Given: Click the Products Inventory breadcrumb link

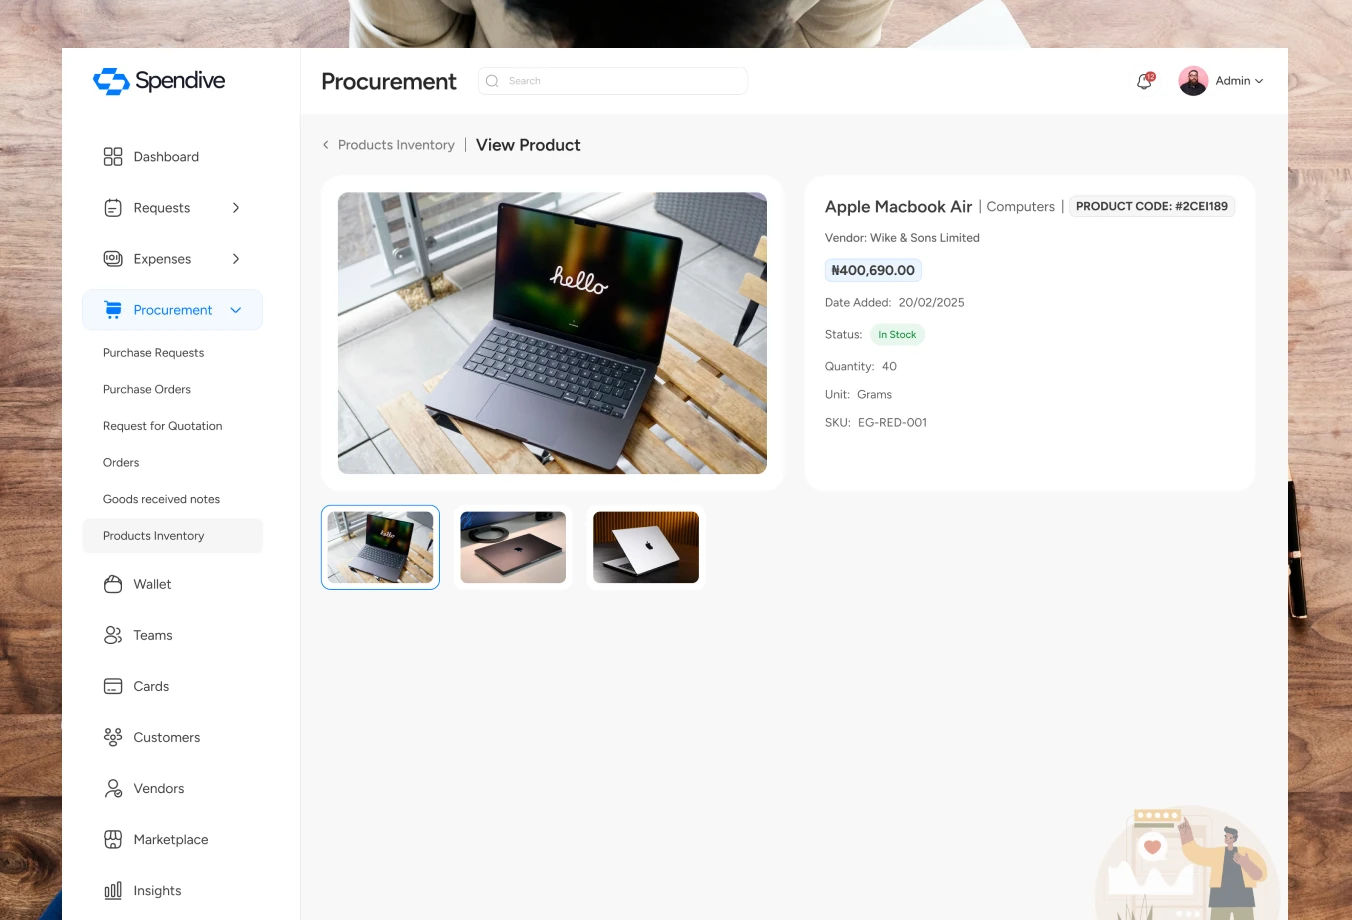Looking at the screenshot, I should point(396,145).
